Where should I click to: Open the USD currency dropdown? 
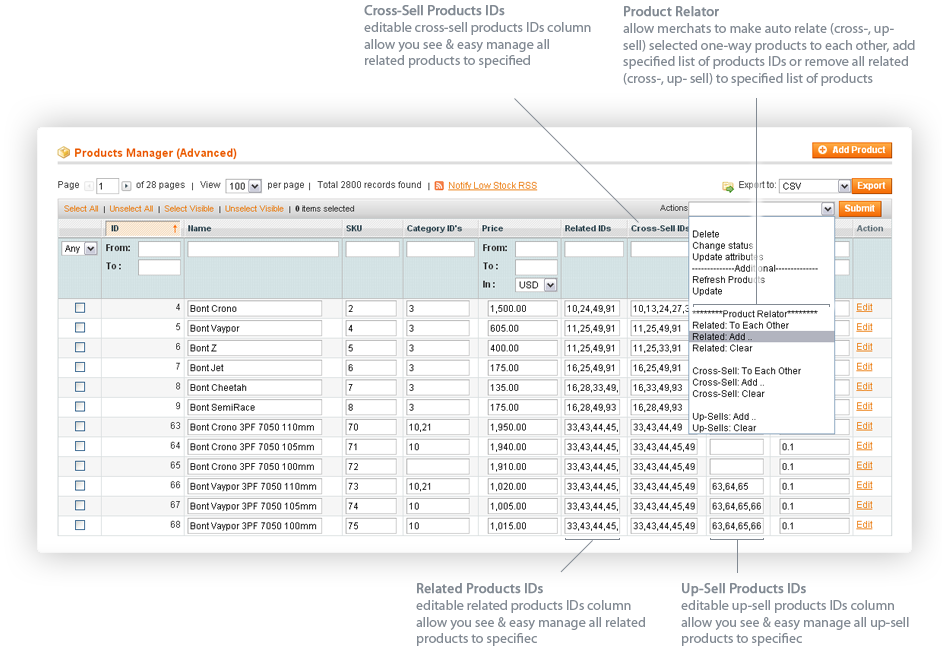tap(536, 285)
